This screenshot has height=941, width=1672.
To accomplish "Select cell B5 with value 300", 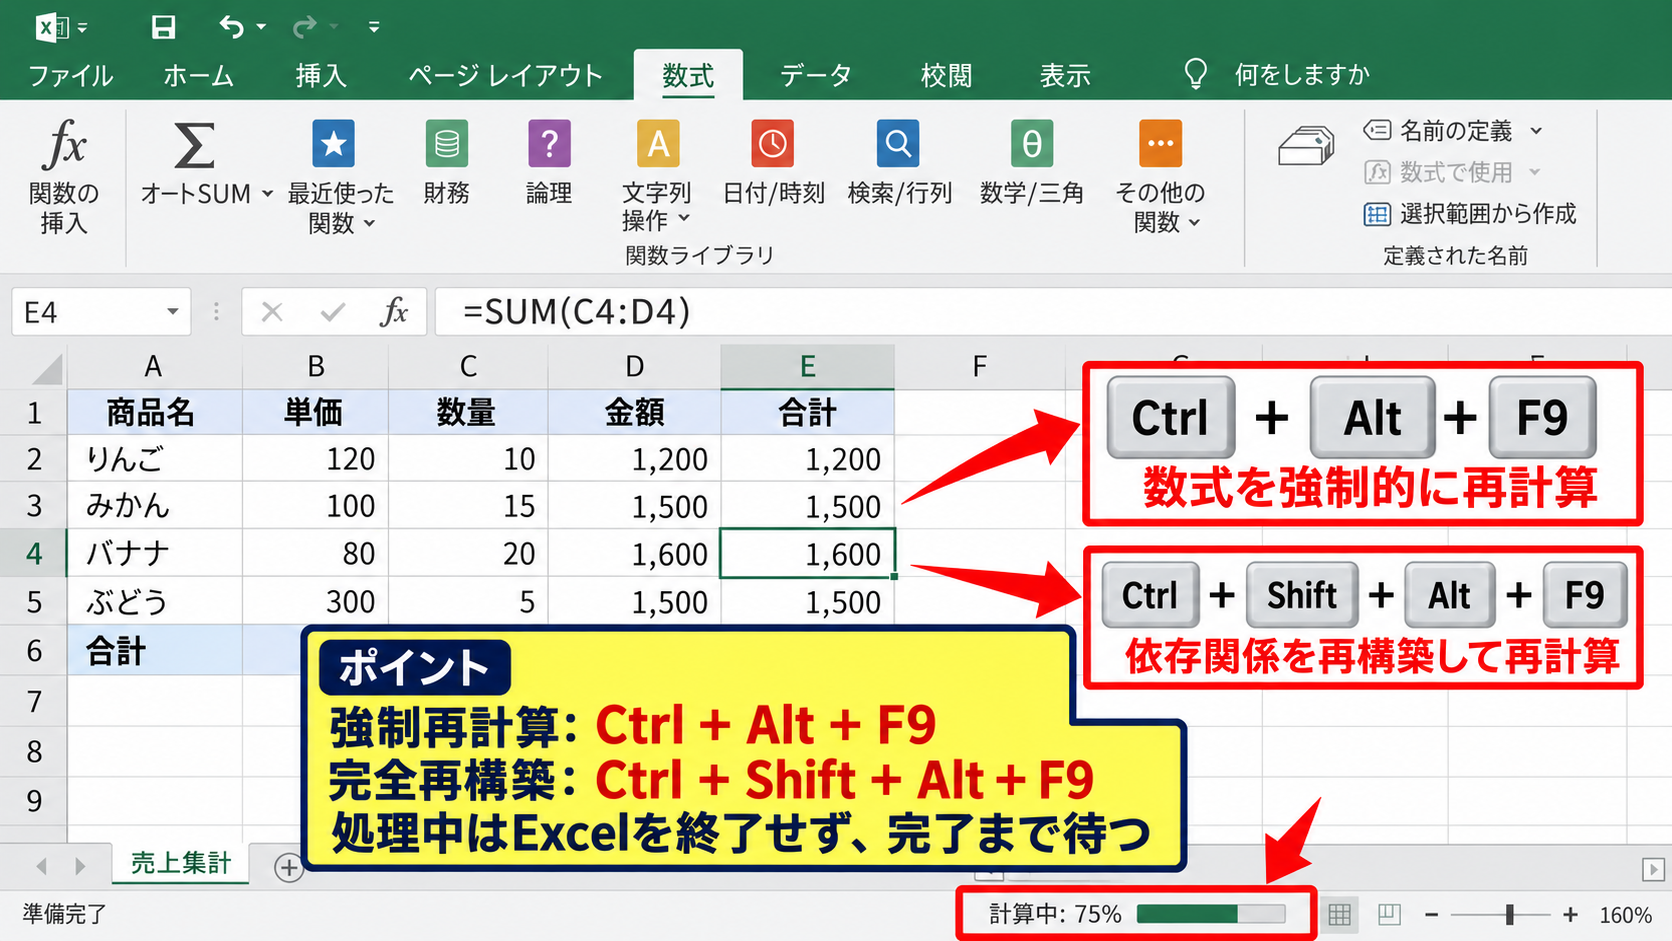I will (315, 602).
